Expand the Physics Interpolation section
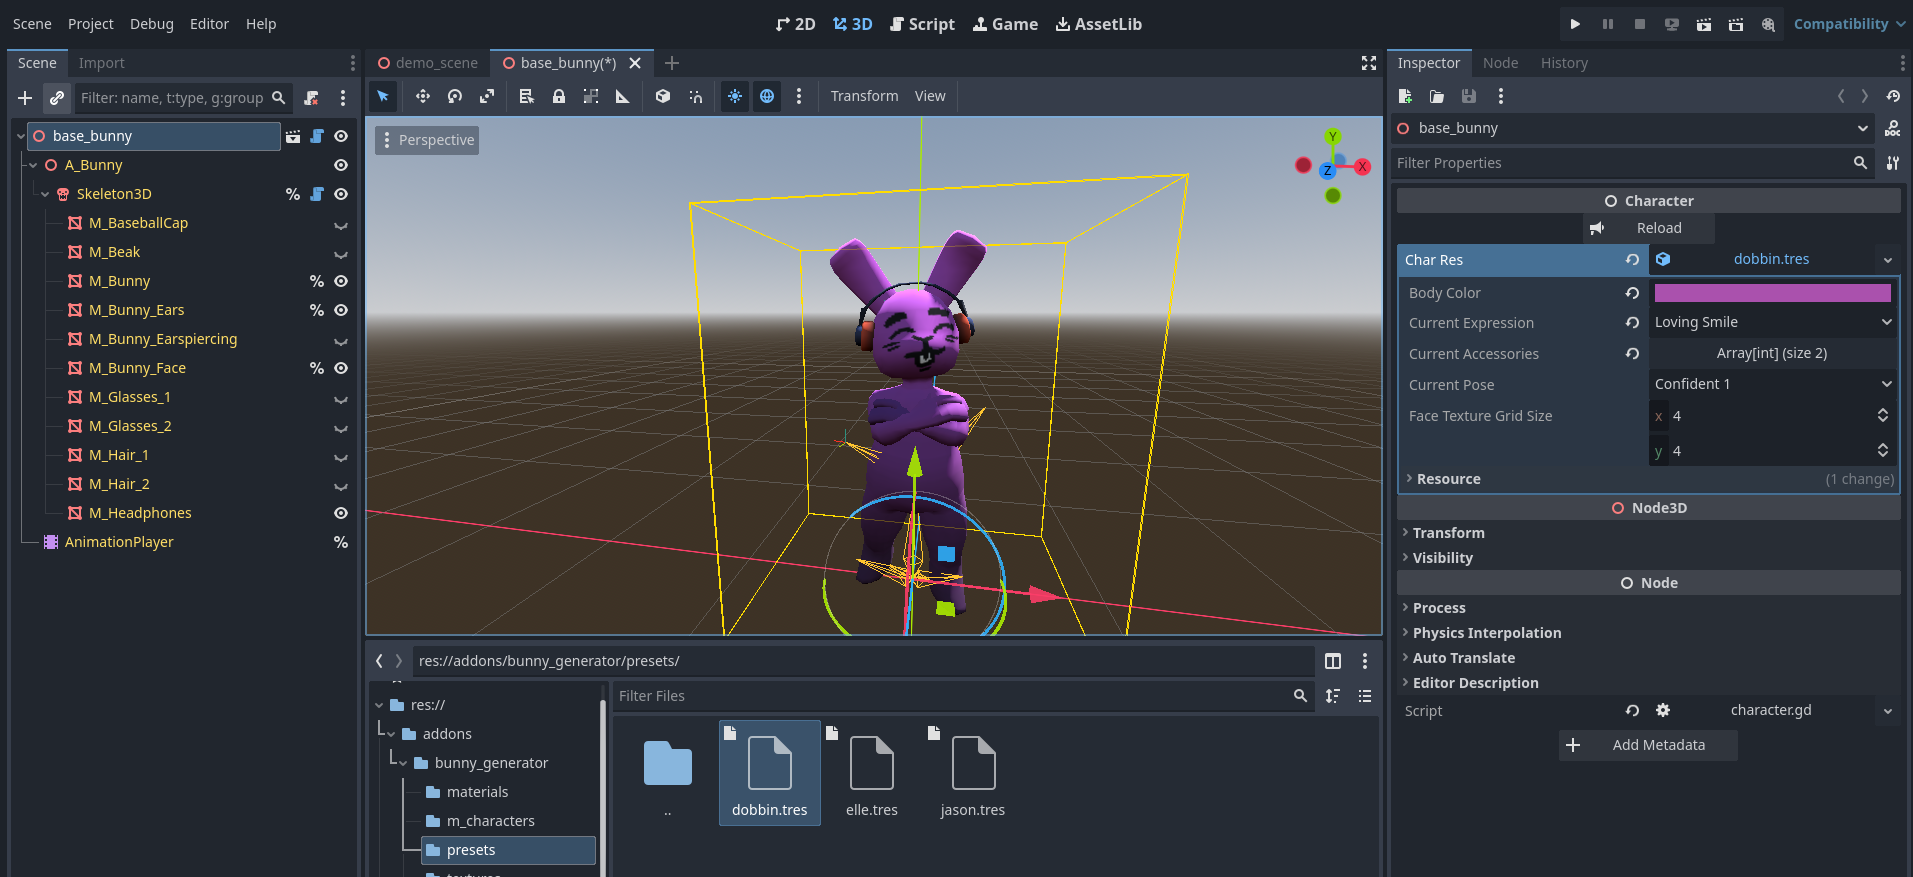 1649,633
